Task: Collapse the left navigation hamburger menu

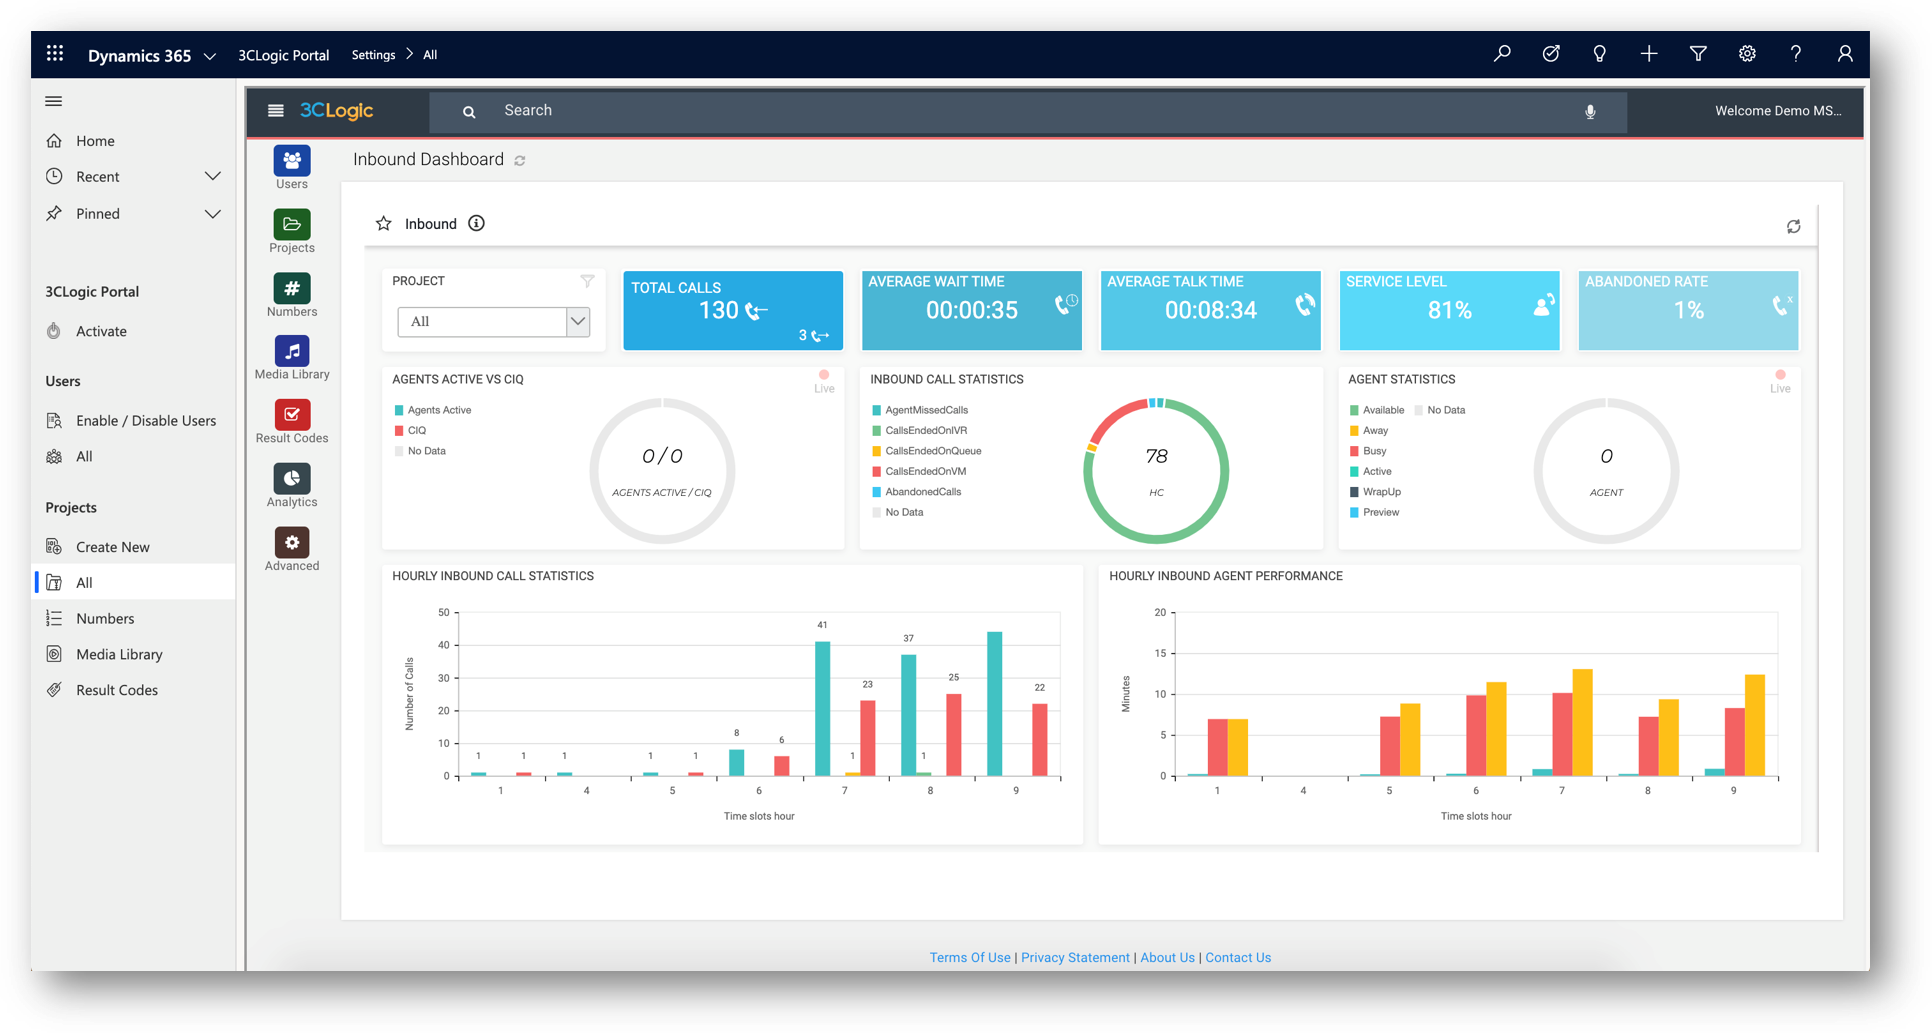Action: point(54,101)
